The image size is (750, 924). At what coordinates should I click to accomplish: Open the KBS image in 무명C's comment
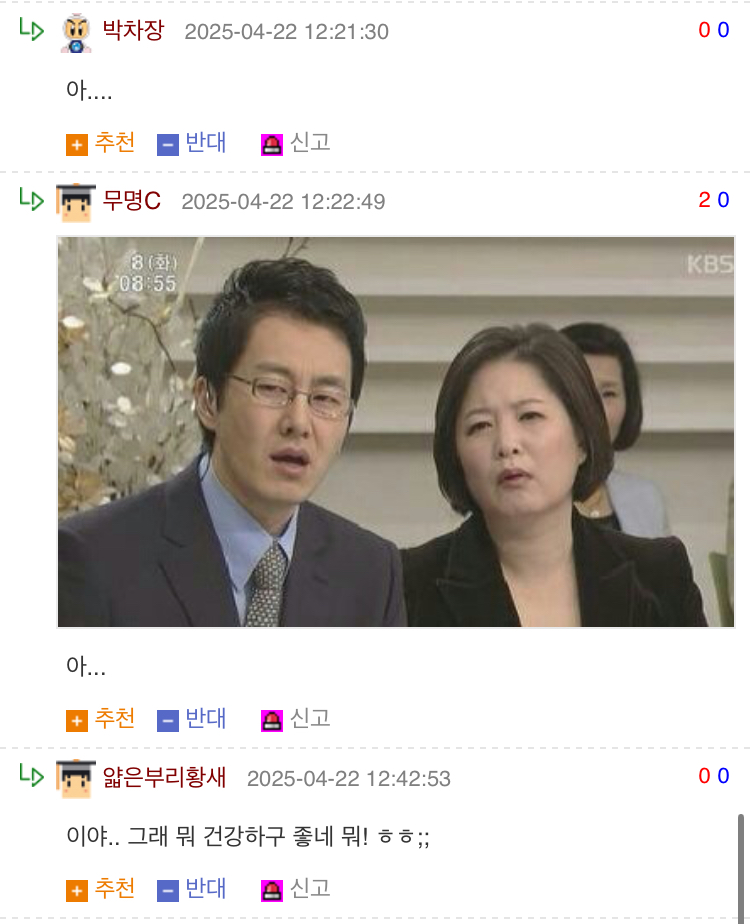point(396,432)
